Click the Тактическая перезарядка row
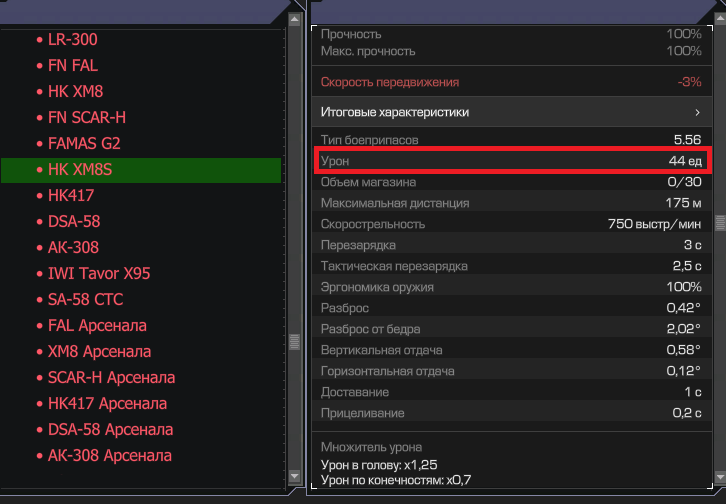This screenshot has height=504, width=726. coord(512,266)
